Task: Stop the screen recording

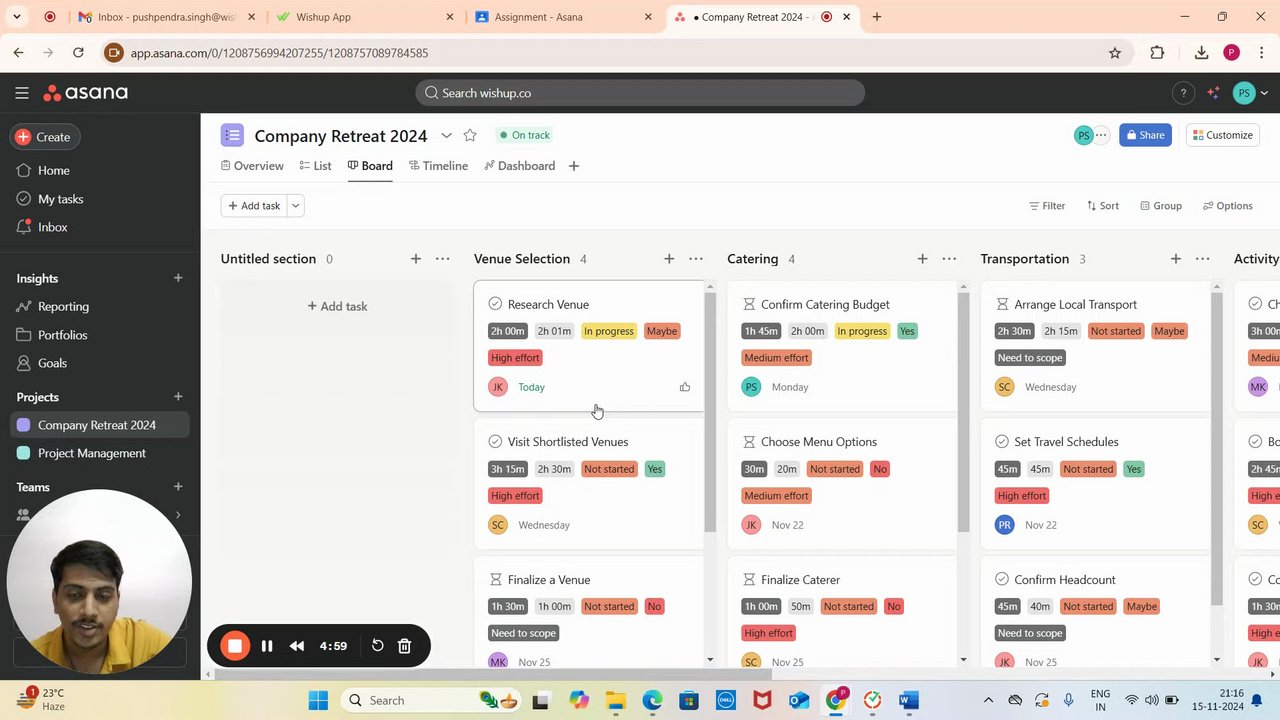Action: click(235, 646)
